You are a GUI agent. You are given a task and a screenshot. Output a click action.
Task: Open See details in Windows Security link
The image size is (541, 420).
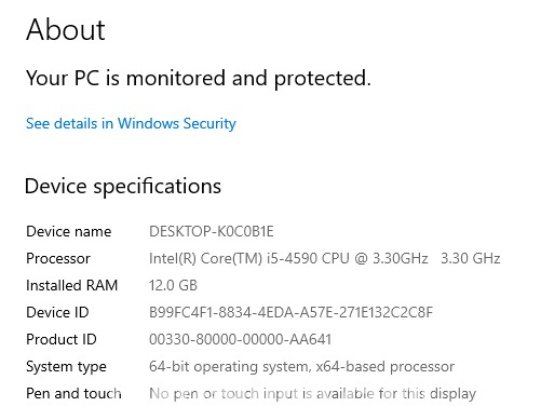[x=131, y=124]
